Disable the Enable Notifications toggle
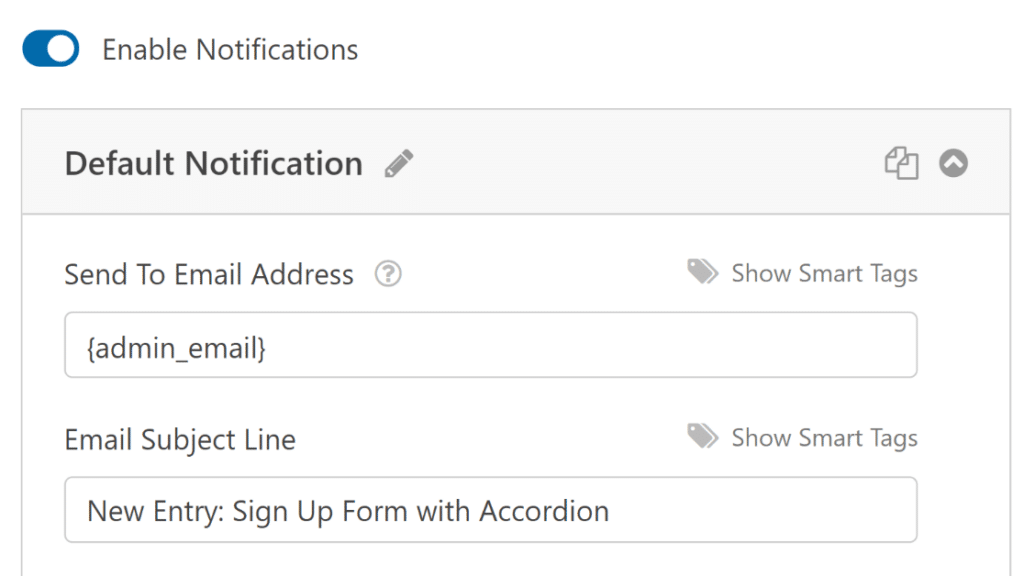The width and height of the screenshot is (1024, 576). pyautogui.click(x=49, y=48)
